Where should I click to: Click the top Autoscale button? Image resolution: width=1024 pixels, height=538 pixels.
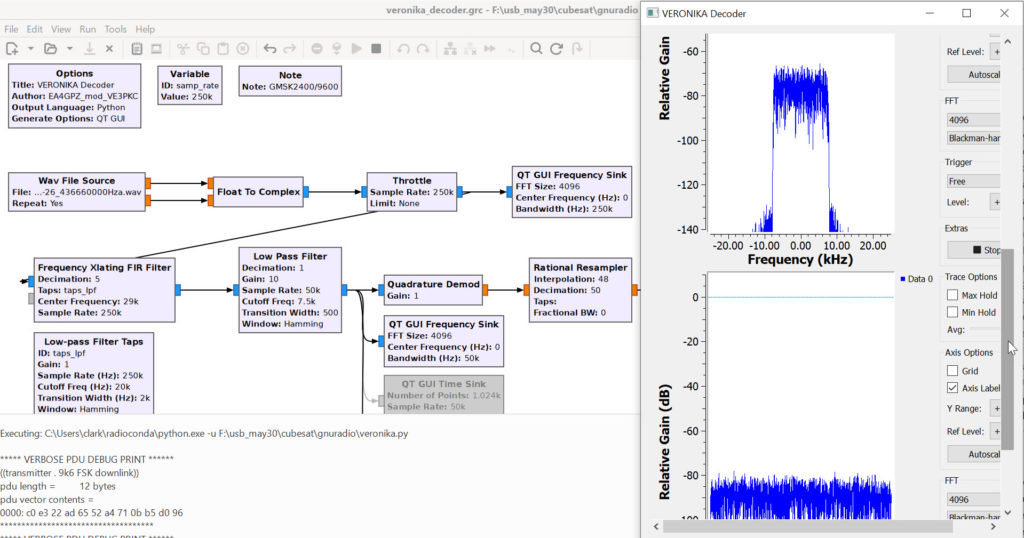coord(974,74)
